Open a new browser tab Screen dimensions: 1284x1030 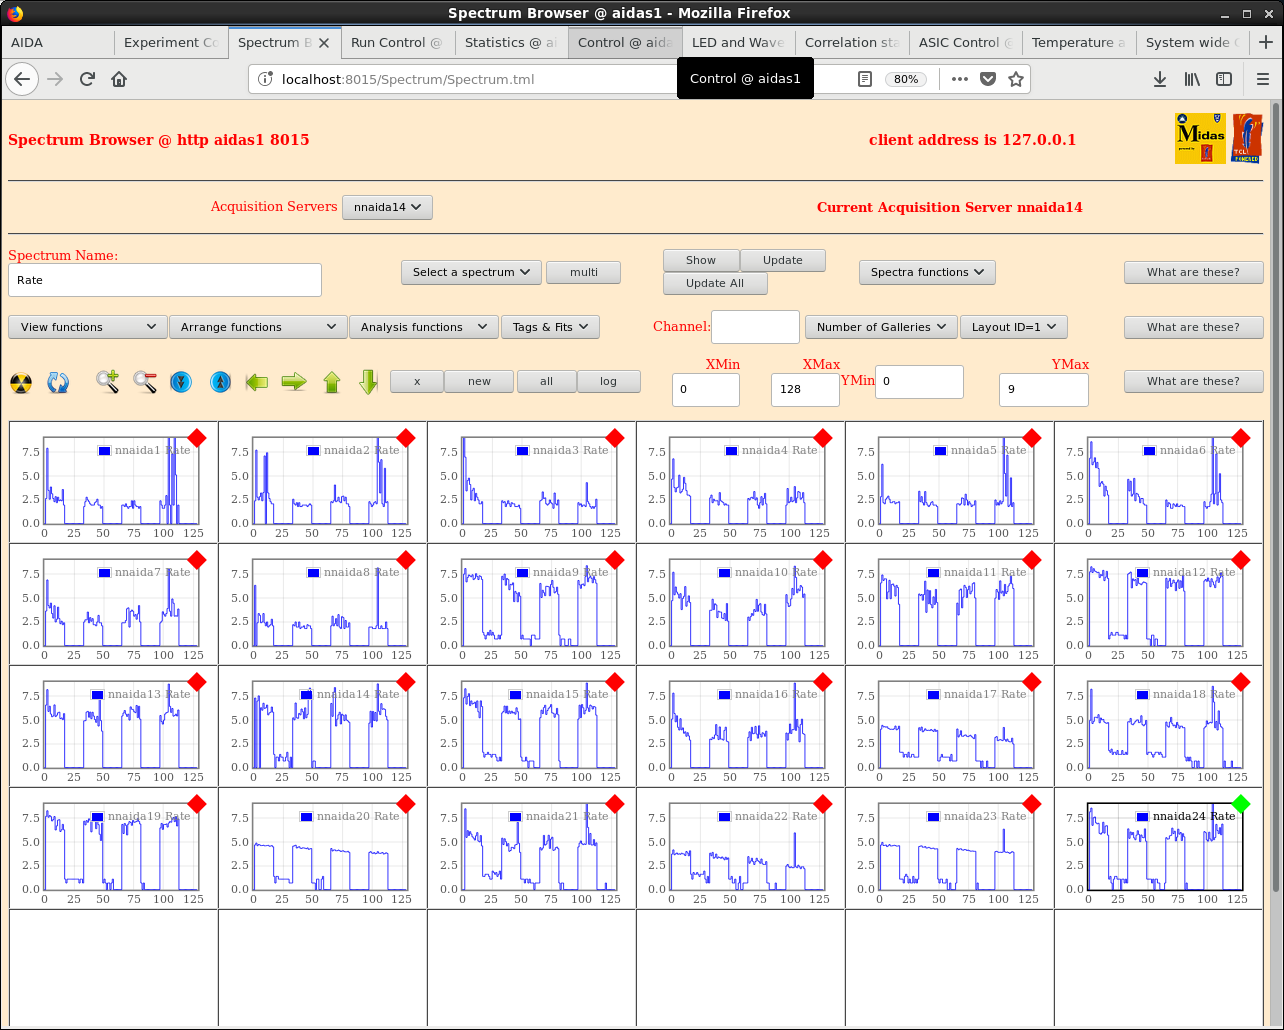click(1266, 42)
